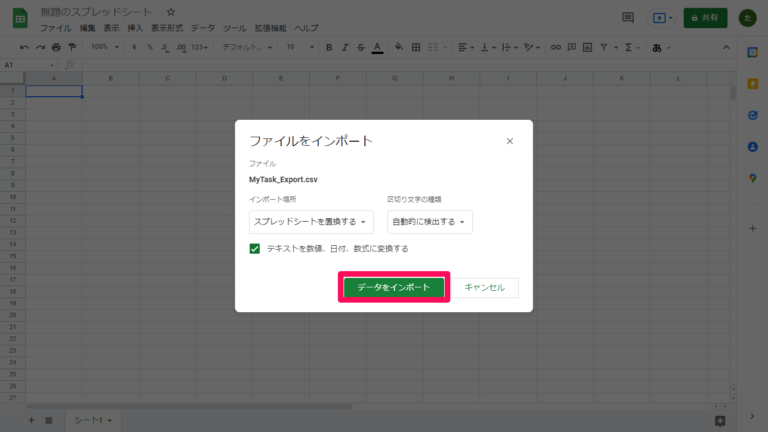Viewport: 768px width, 432px height.
Task: Open text color picker
Action: pyautogui.click(x=377, y=48)
